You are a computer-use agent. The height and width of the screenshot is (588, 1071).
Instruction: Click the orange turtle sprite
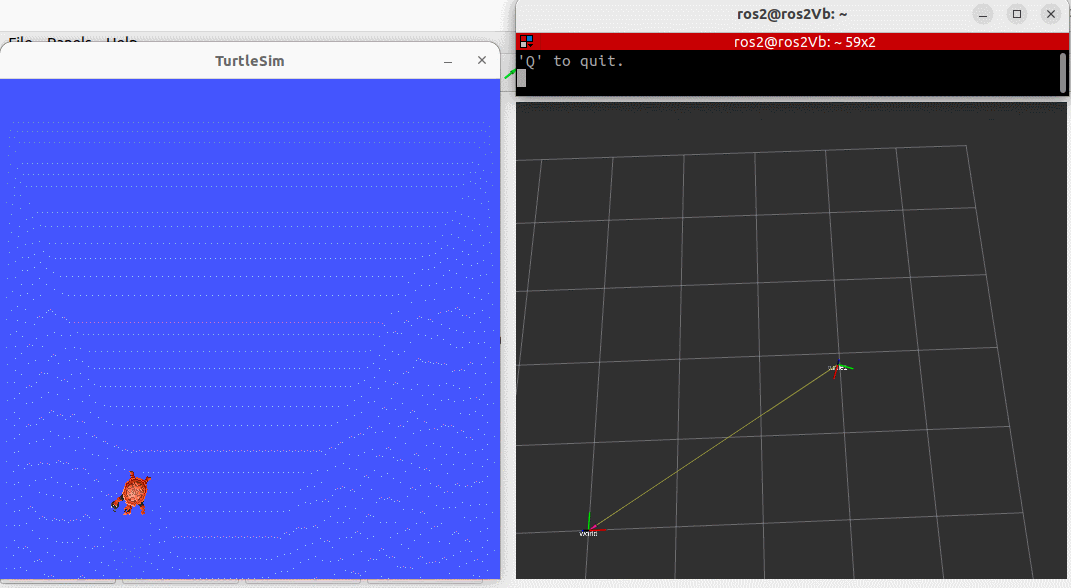pos(132,492)
